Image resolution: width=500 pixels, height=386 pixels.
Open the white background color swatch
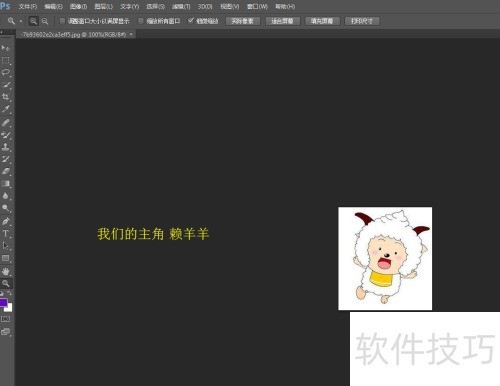[x=9, y=308]
